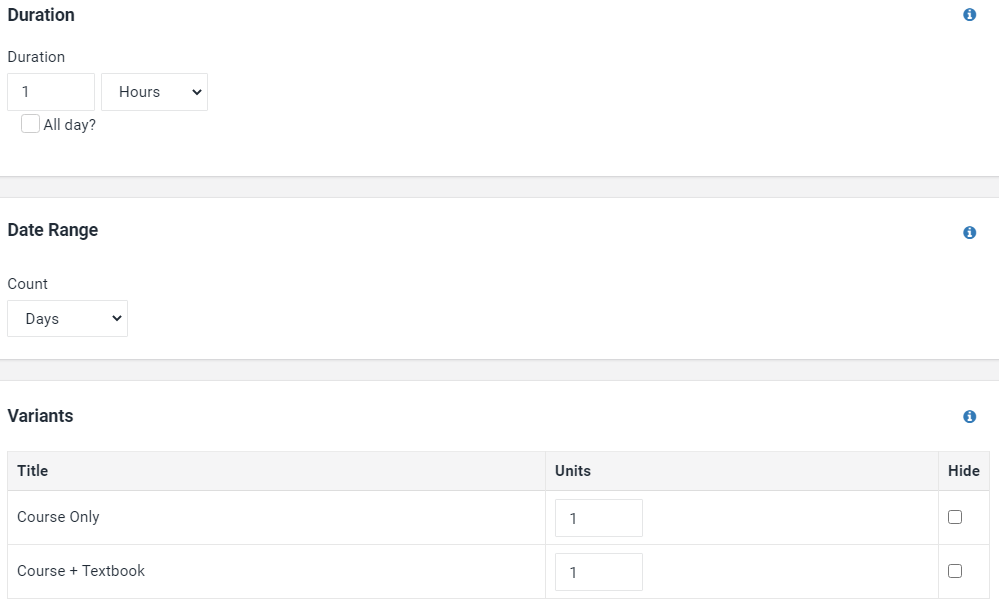Click the Variants section info icon

pos(969,417)
